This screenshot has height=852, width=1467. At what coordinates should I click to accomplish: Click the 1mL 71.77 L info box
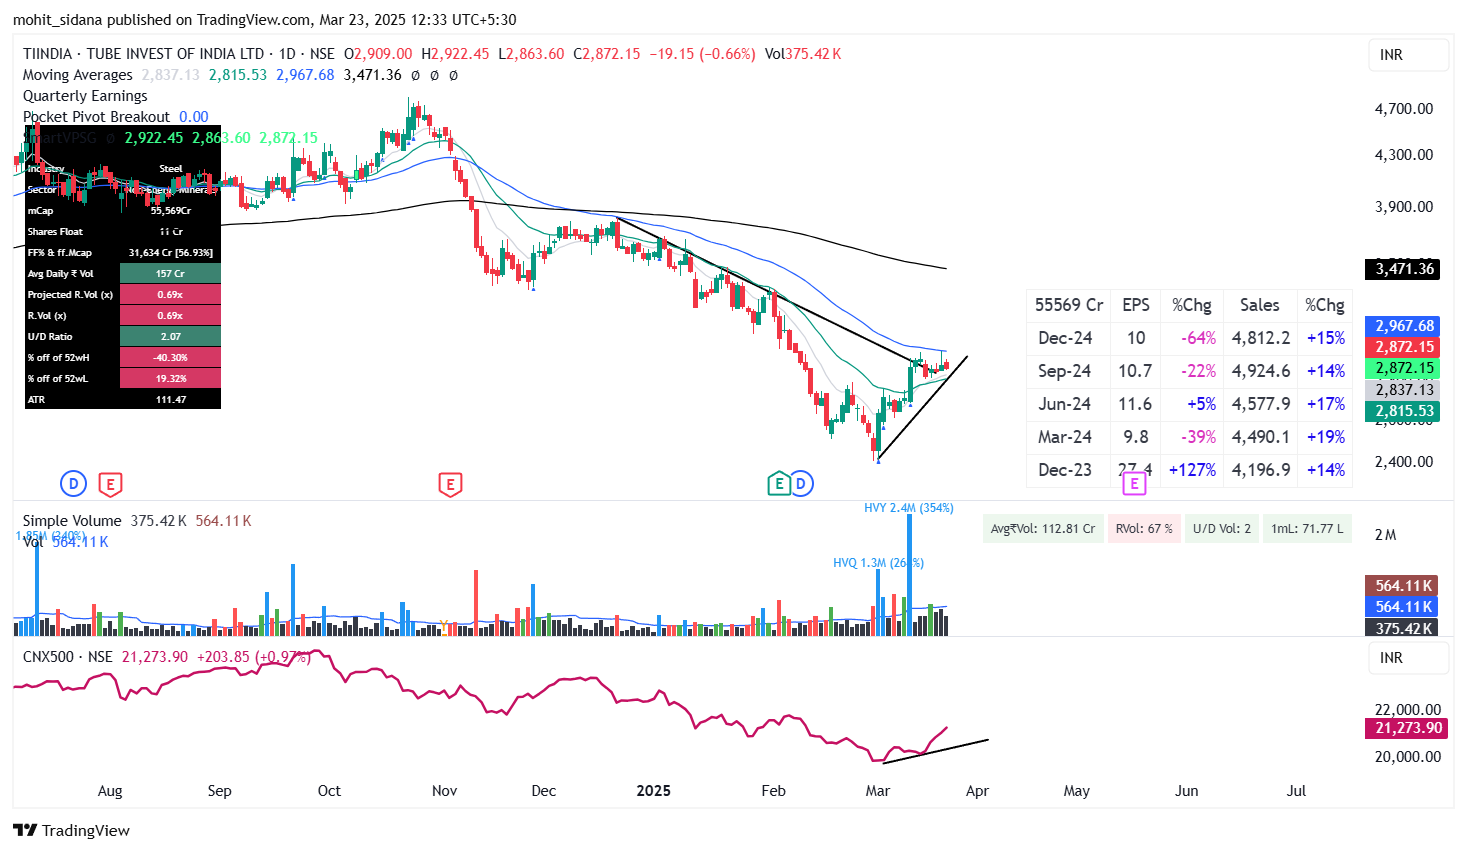pos(1307,529)
